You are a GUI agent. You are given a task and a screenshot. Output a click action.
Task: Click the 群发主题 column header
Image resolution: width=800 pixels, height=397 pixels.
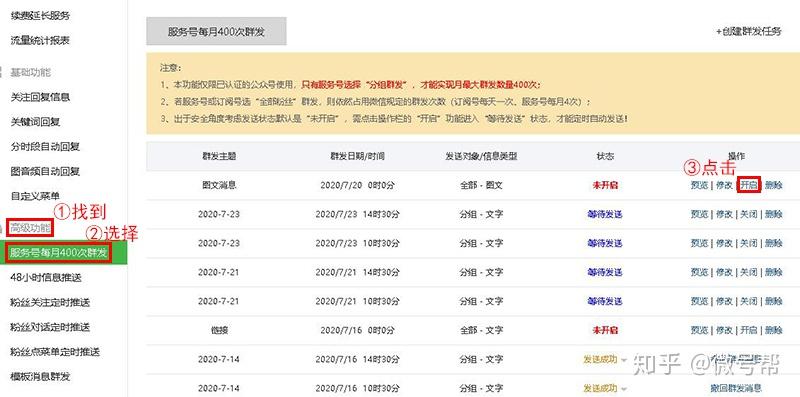tap(219, 157)
